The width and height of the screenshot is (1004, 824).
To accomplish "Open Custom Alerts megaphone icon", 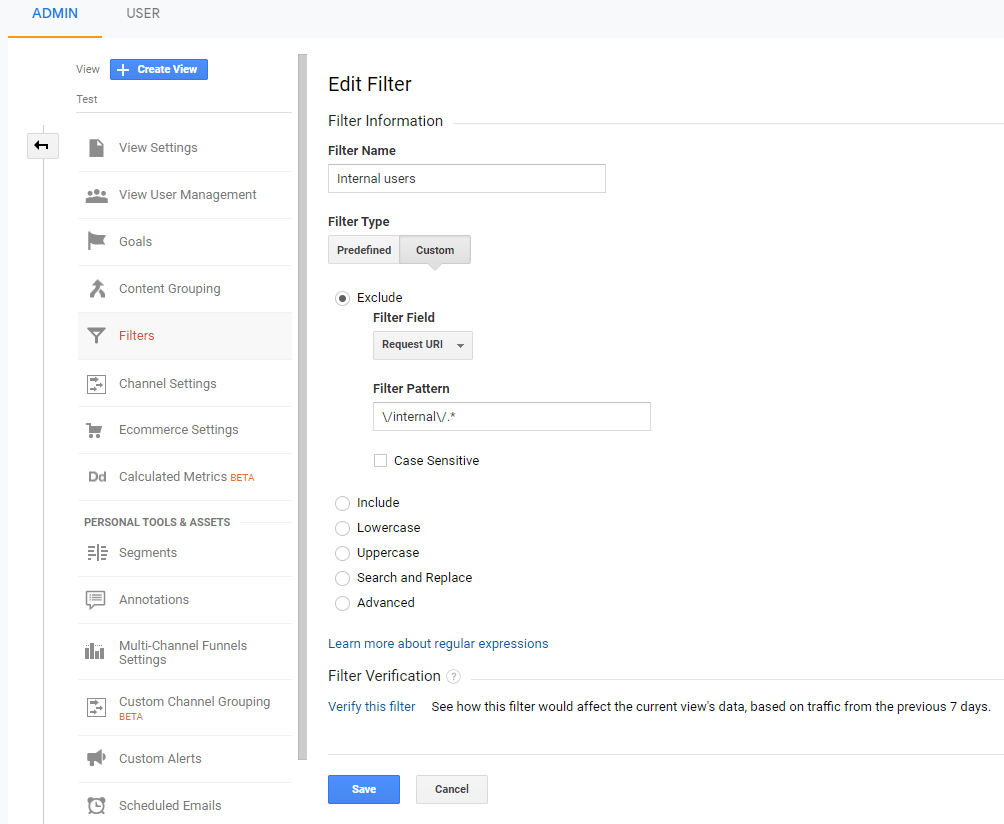I will pyautogui.click(x=96, y=758).
